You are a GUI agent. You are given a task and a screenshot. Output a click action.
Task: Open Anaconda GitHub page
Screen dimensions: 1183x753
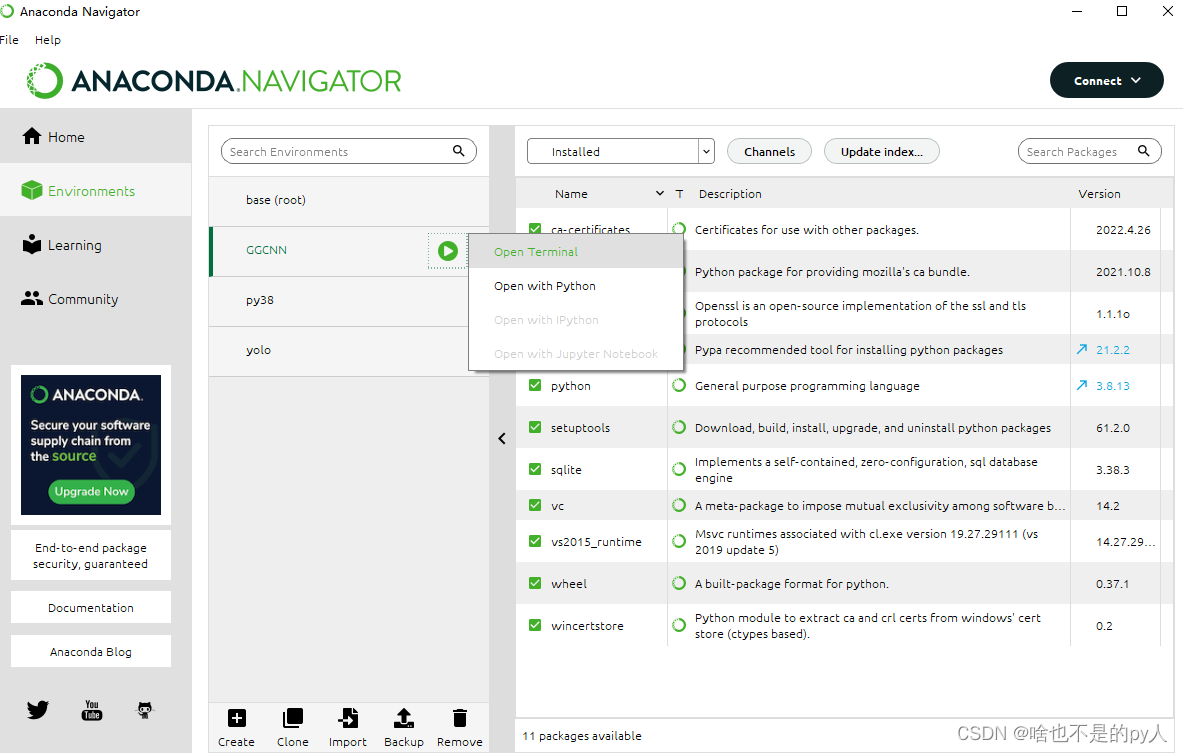pyautogui.click(x=145, y=709)
